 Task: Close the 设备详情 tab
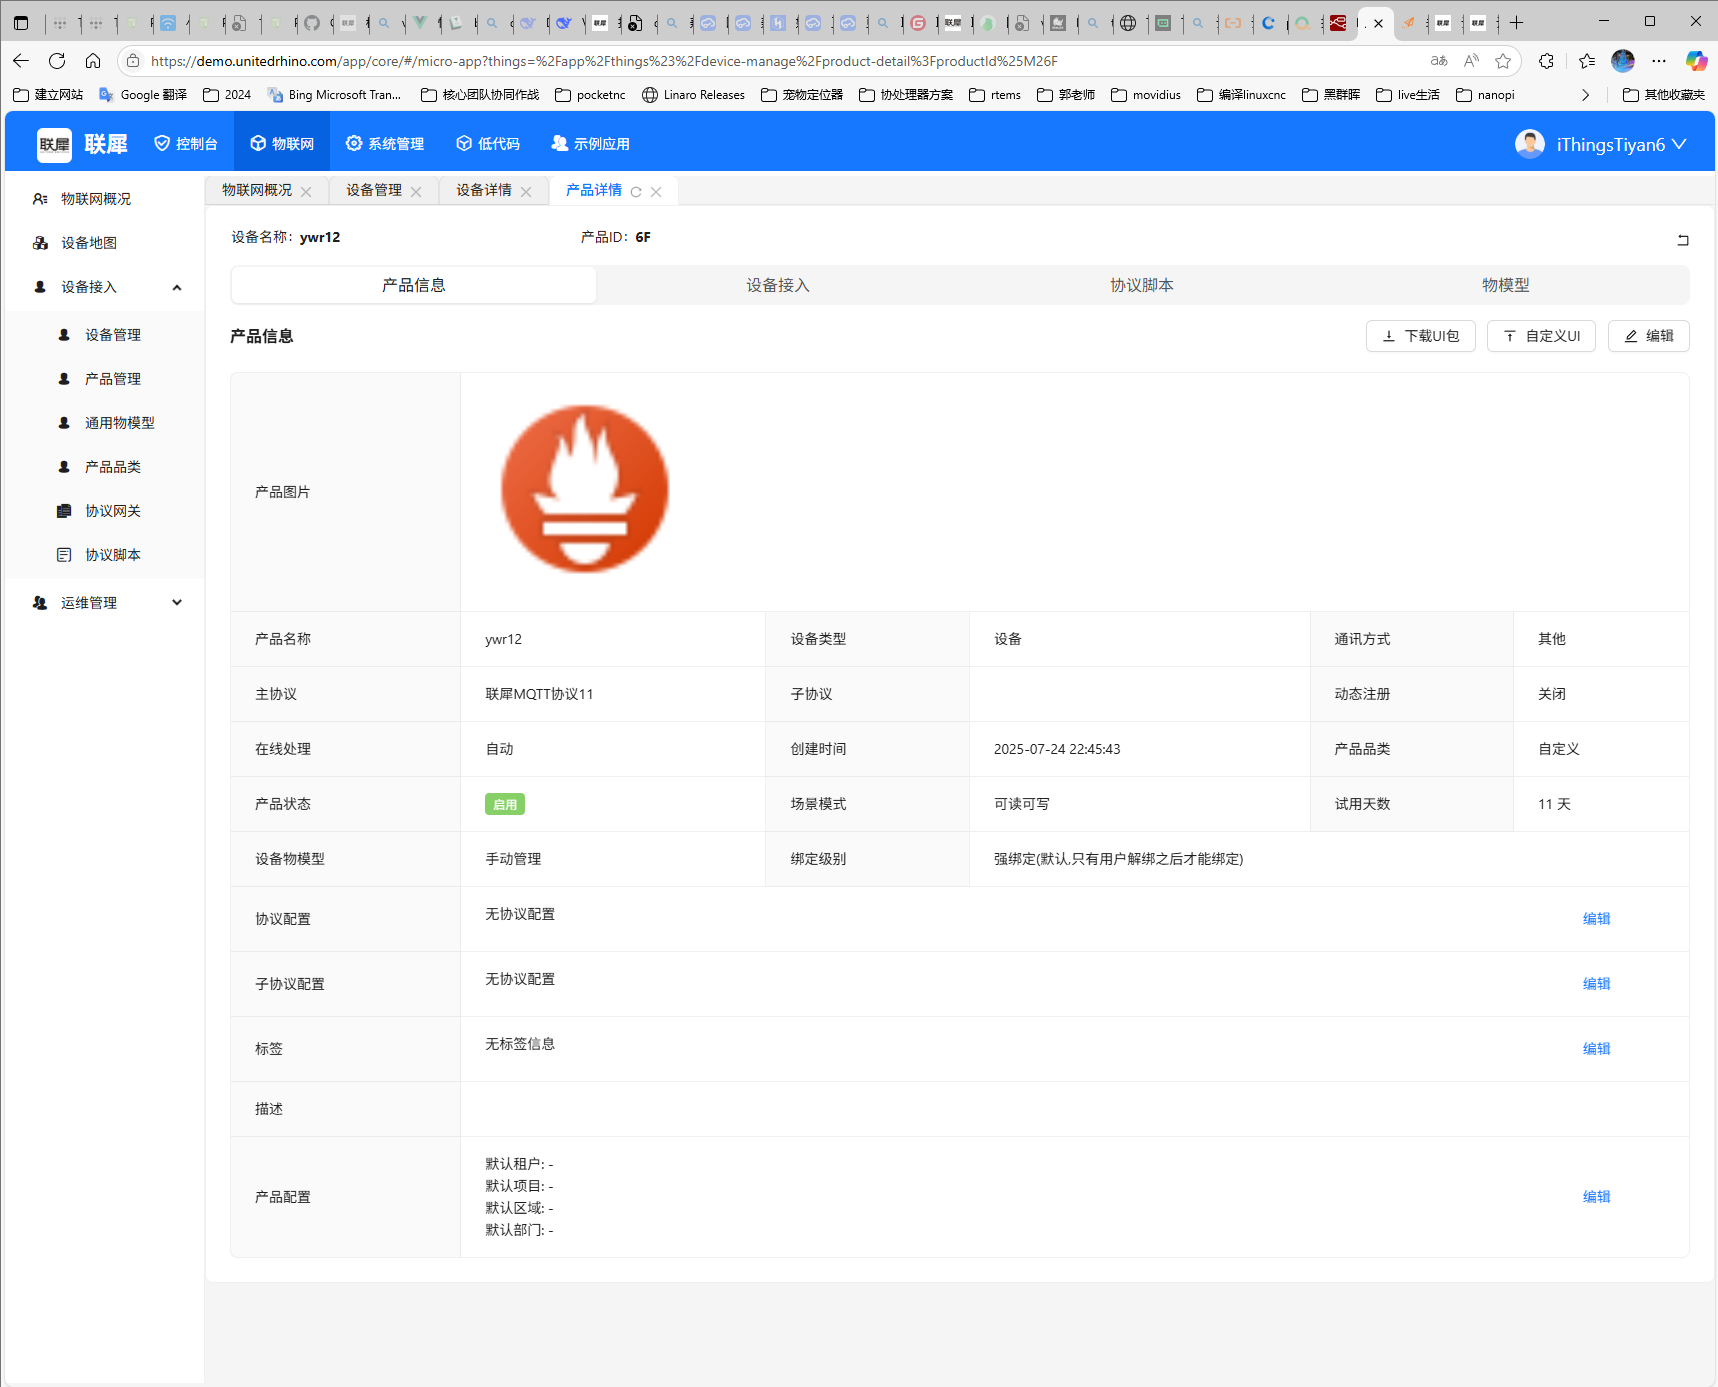point(526,192)
